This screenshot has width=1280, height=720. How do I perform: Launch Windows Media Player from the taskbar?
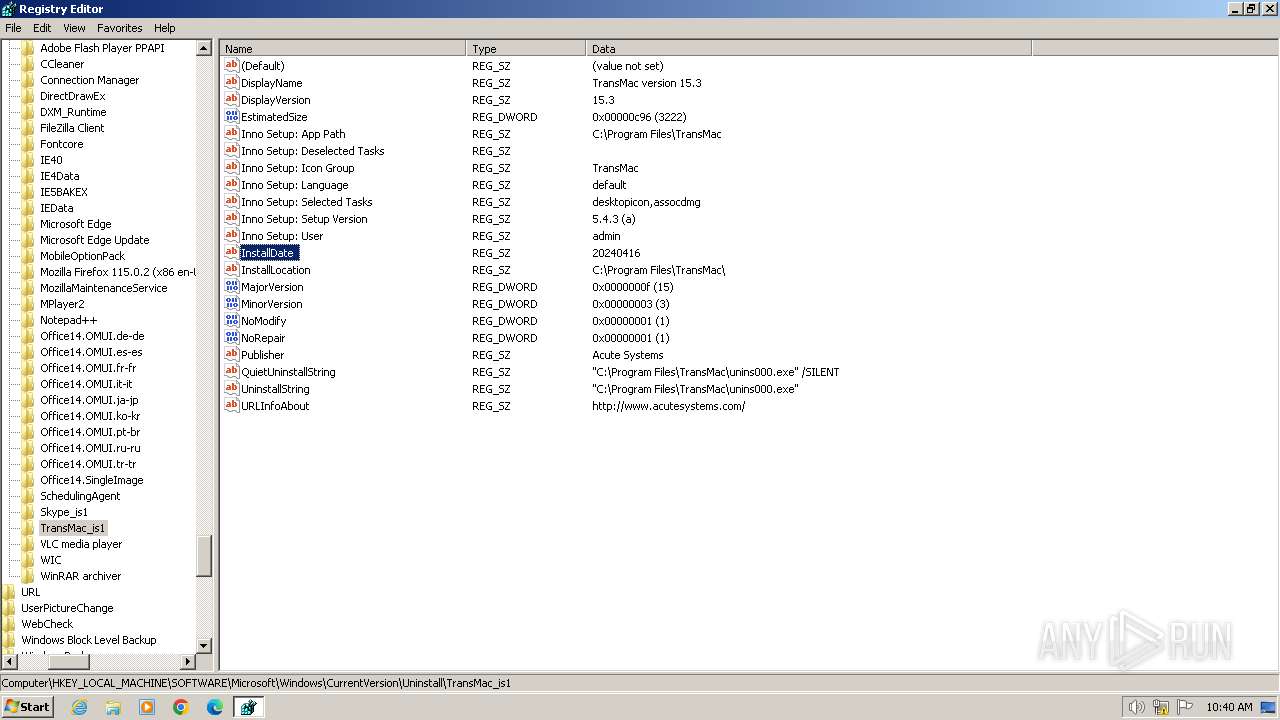tap(147, 707)
